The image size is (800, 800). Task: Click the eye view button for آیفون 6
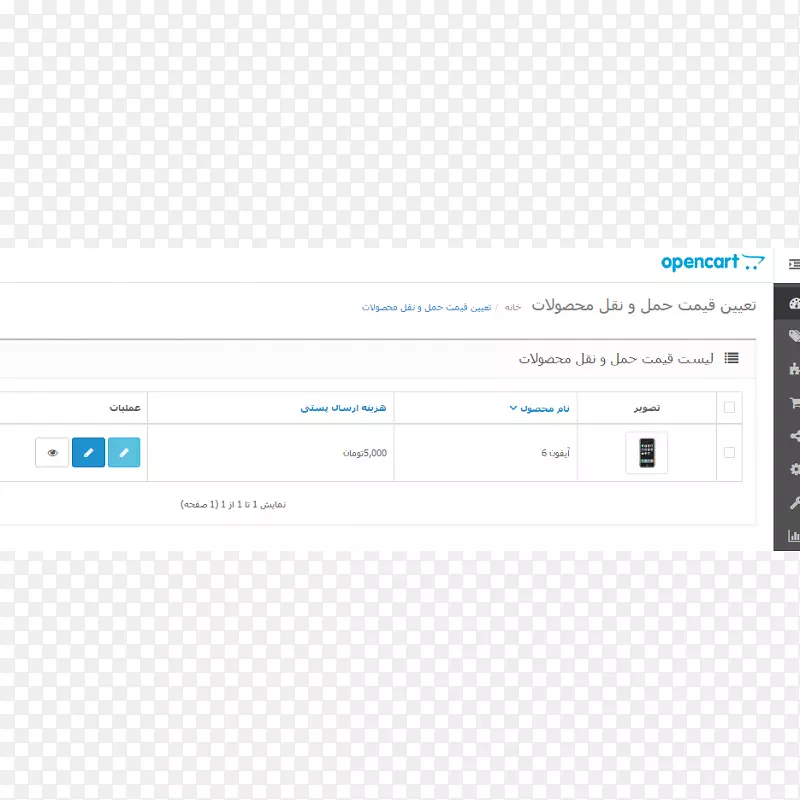tap(52, 453)
